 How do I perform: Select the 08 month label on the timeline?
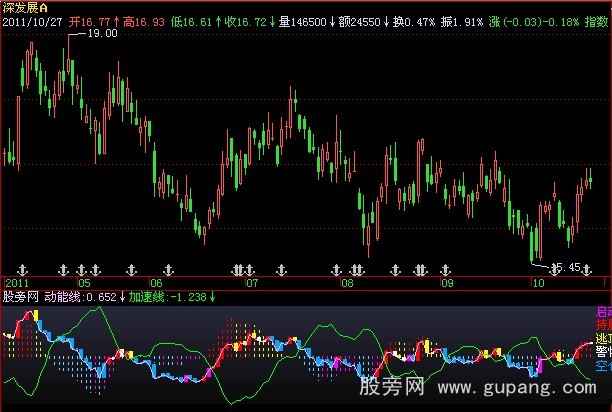point(347,282)
